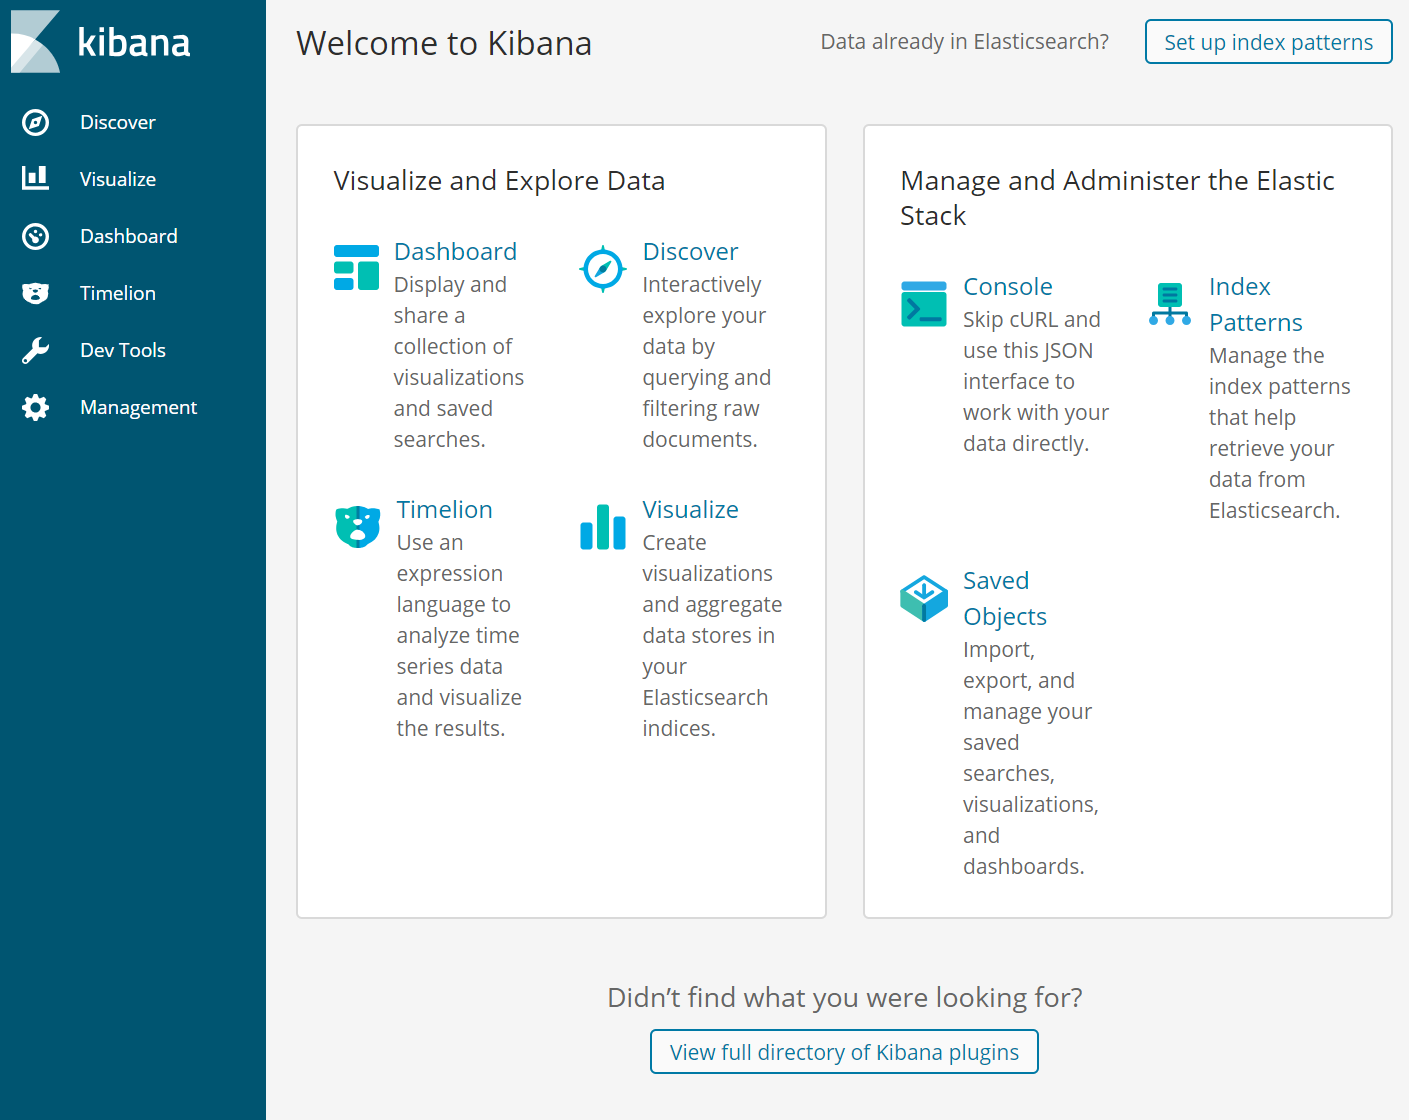1409x1120 pixels.
Task: Open Dev Tools from the sidebar
Action: click(x=123, y=351)
